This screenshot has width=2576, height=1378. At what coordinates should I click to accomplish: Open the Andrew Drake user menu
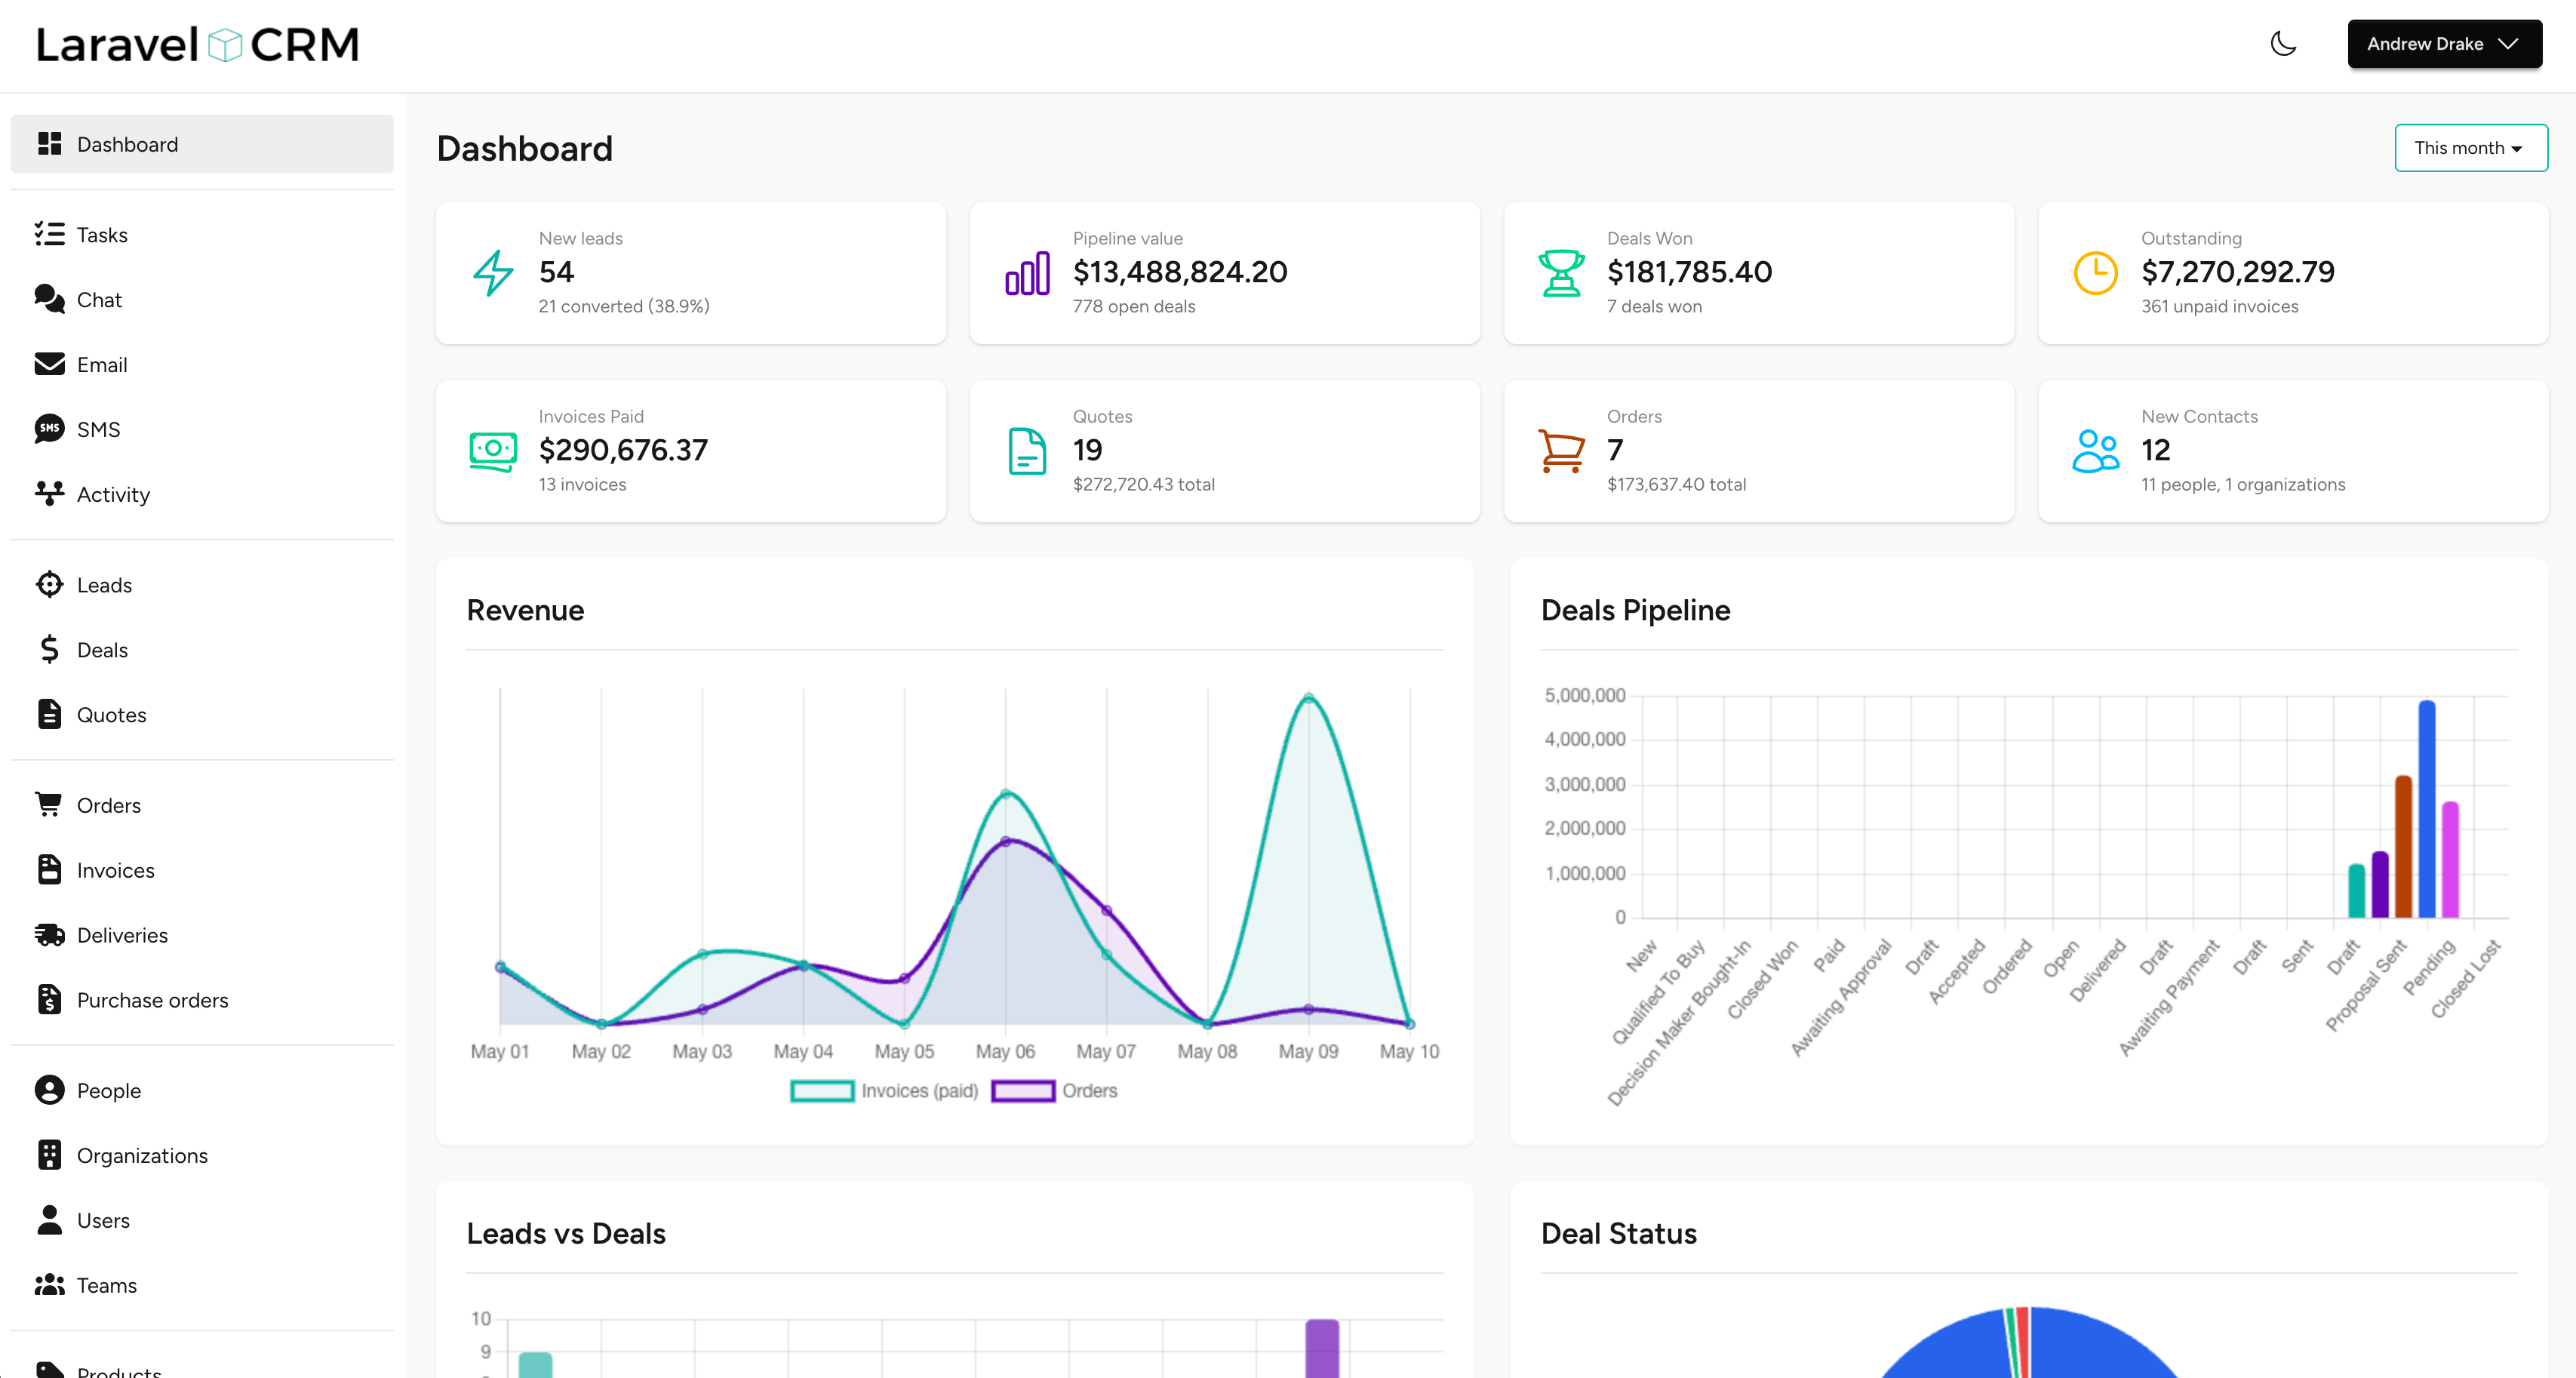click(x=2444, y=44)
